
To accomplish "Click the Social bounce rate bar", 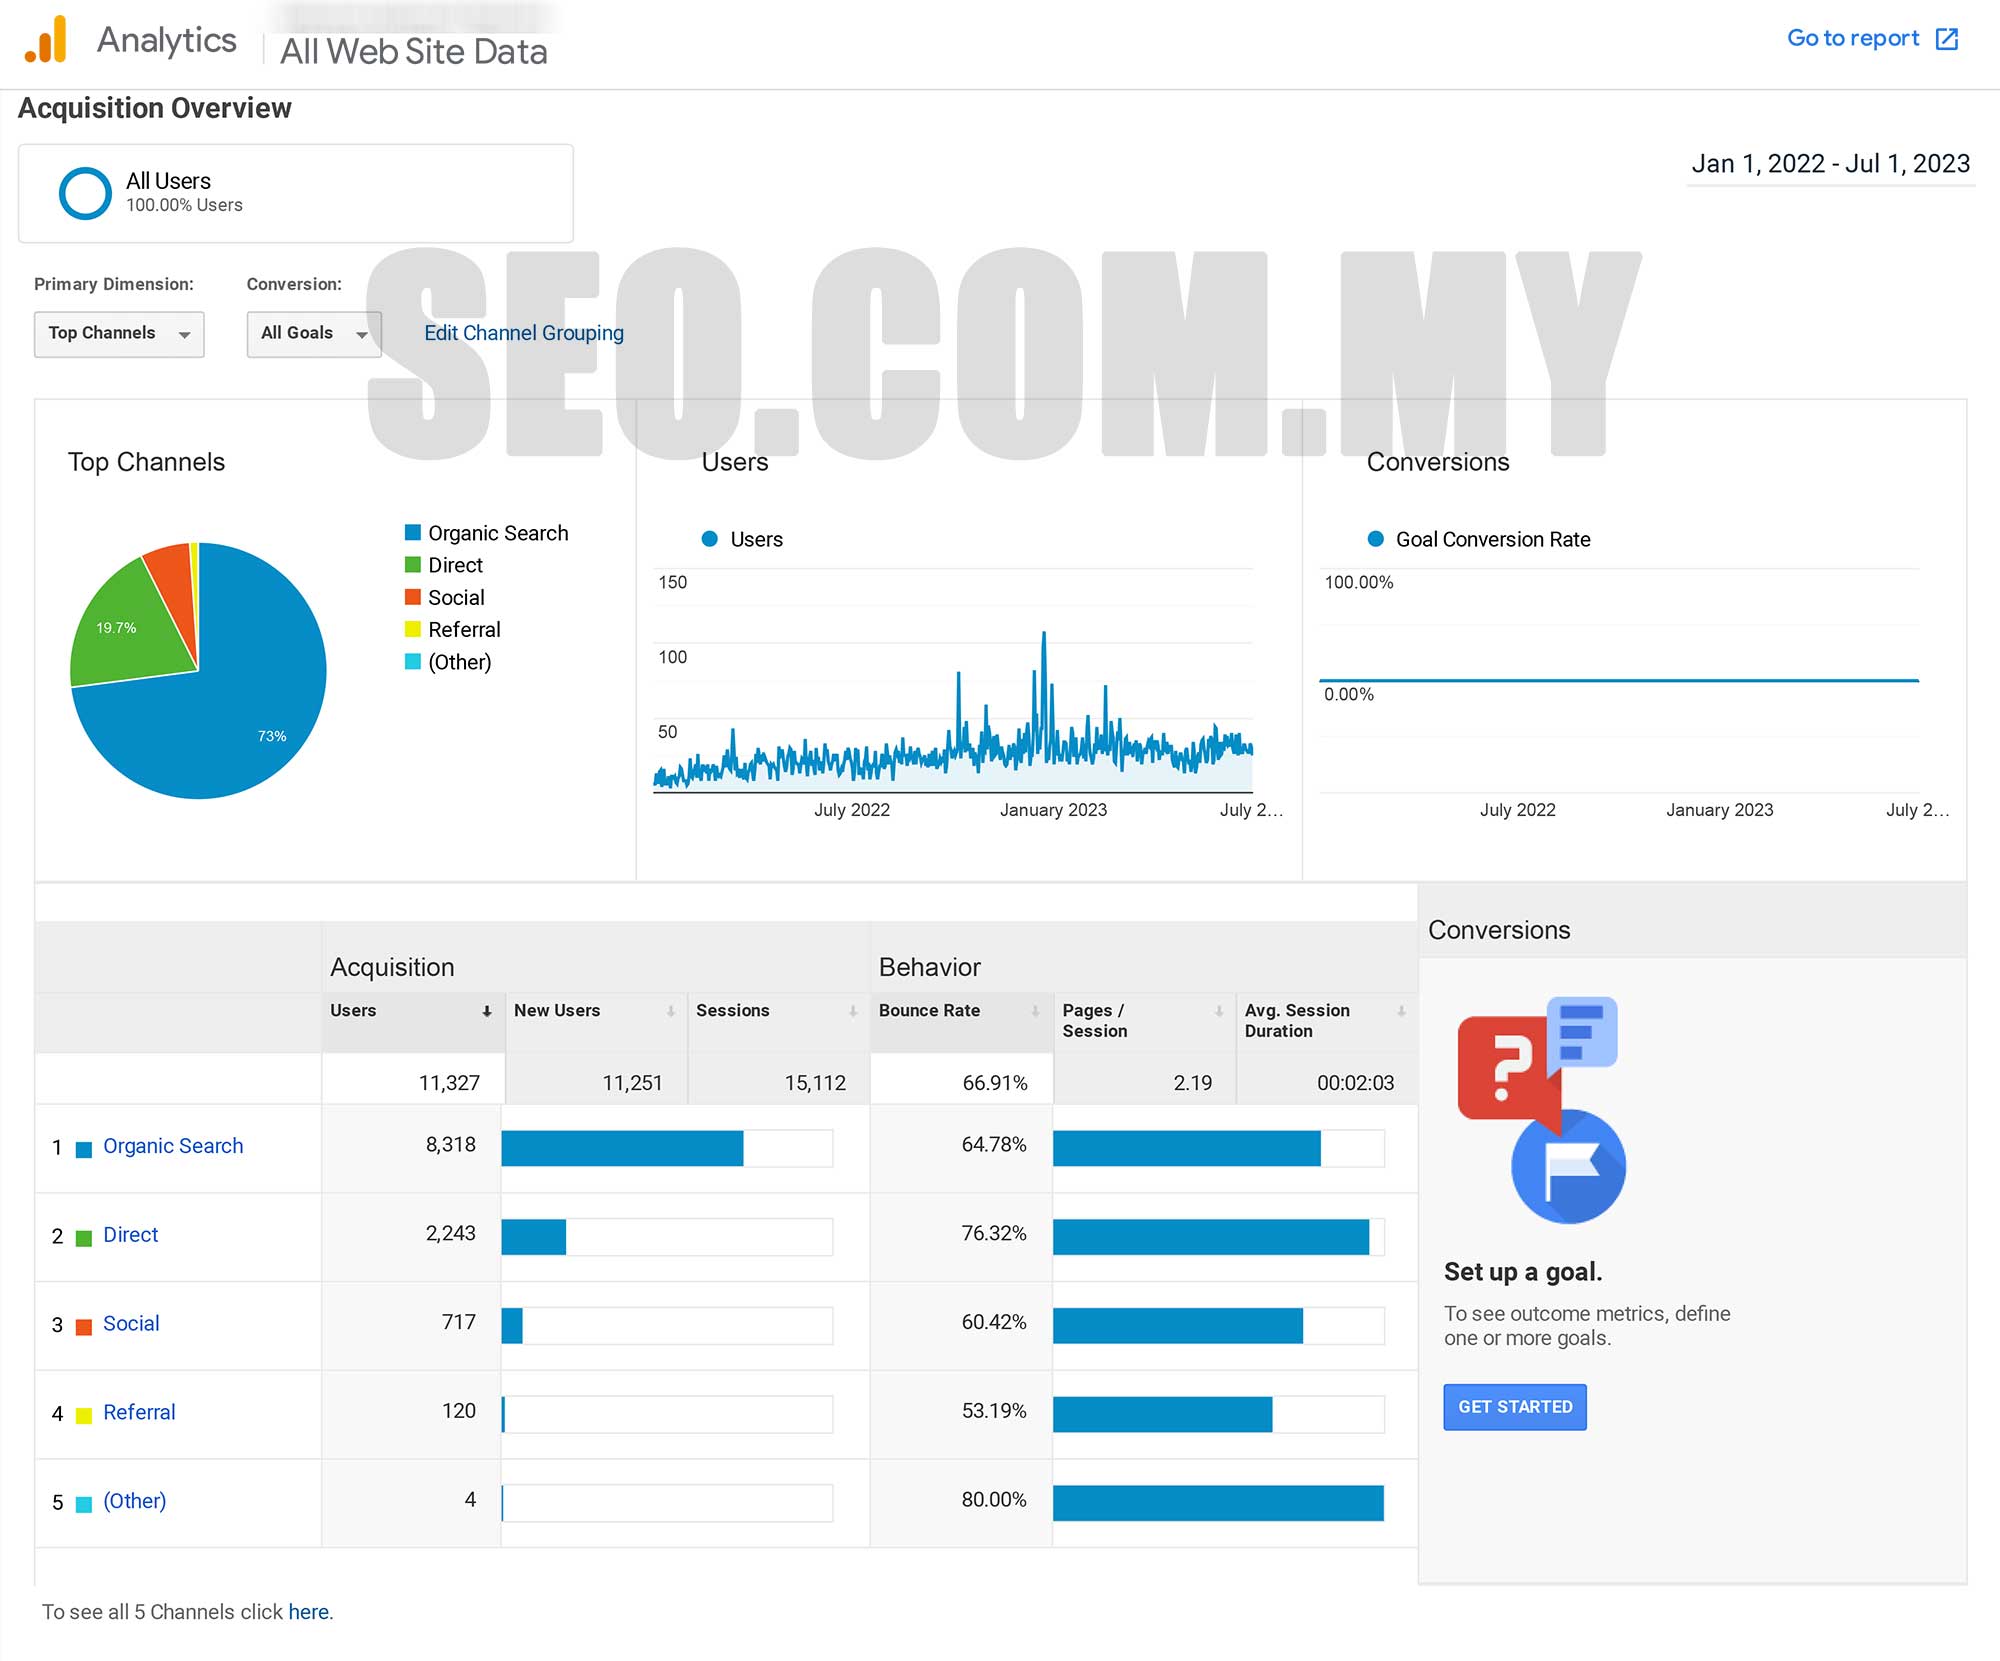I will point(1178,1326).
